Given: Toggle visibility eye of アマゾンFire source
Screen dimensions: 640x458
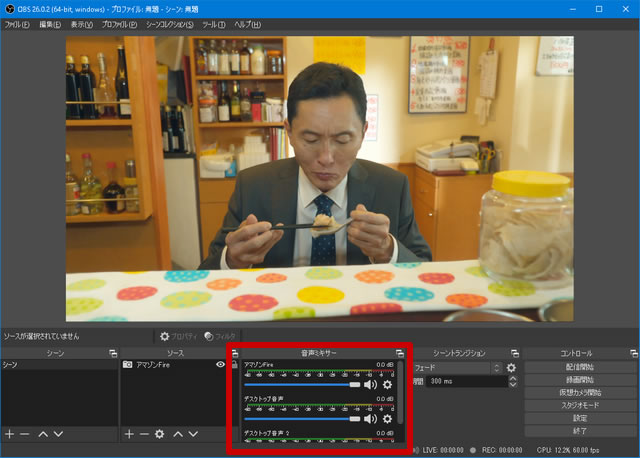Looking at the screenshot, I should pos(220,366).
